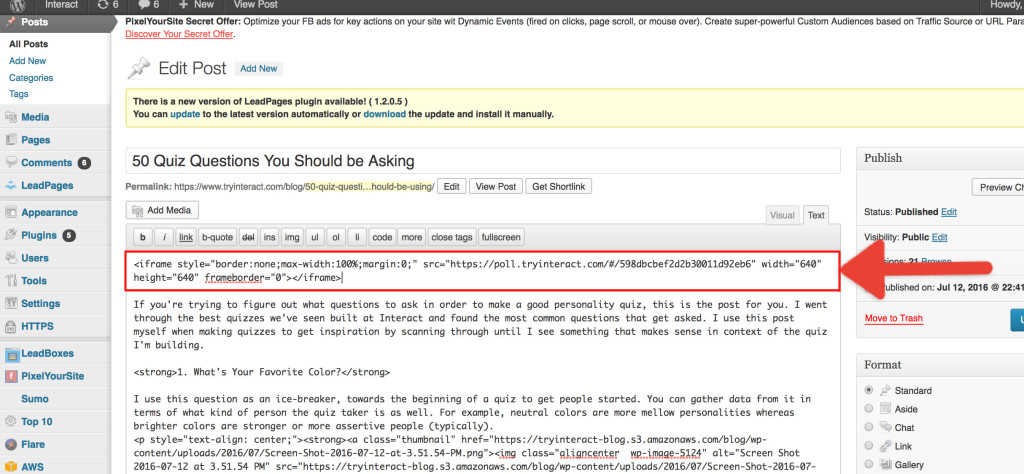Click the Get Shortlink button
Image resolution: width=1024 pixels, height=474 pixels.
coord(558,187)
